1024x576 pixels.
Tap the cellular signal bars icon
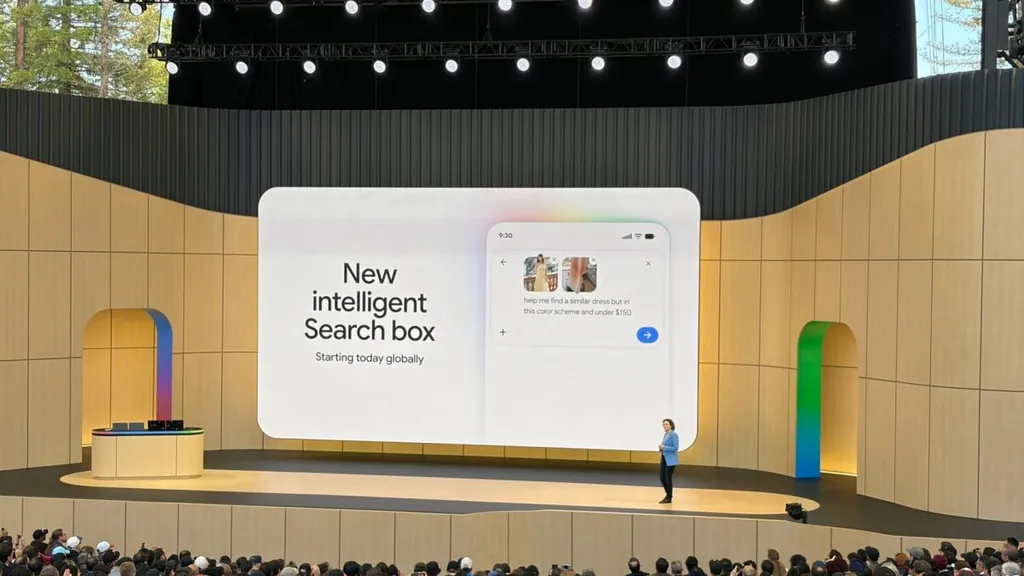[x=627, y=236]
